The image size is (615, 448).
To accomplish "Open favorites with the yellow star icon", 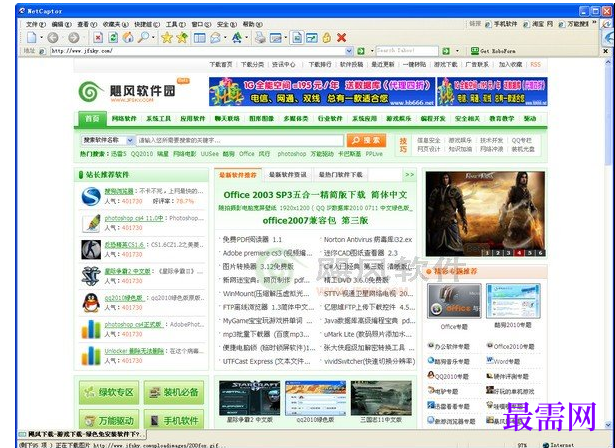I will [167, 38].
